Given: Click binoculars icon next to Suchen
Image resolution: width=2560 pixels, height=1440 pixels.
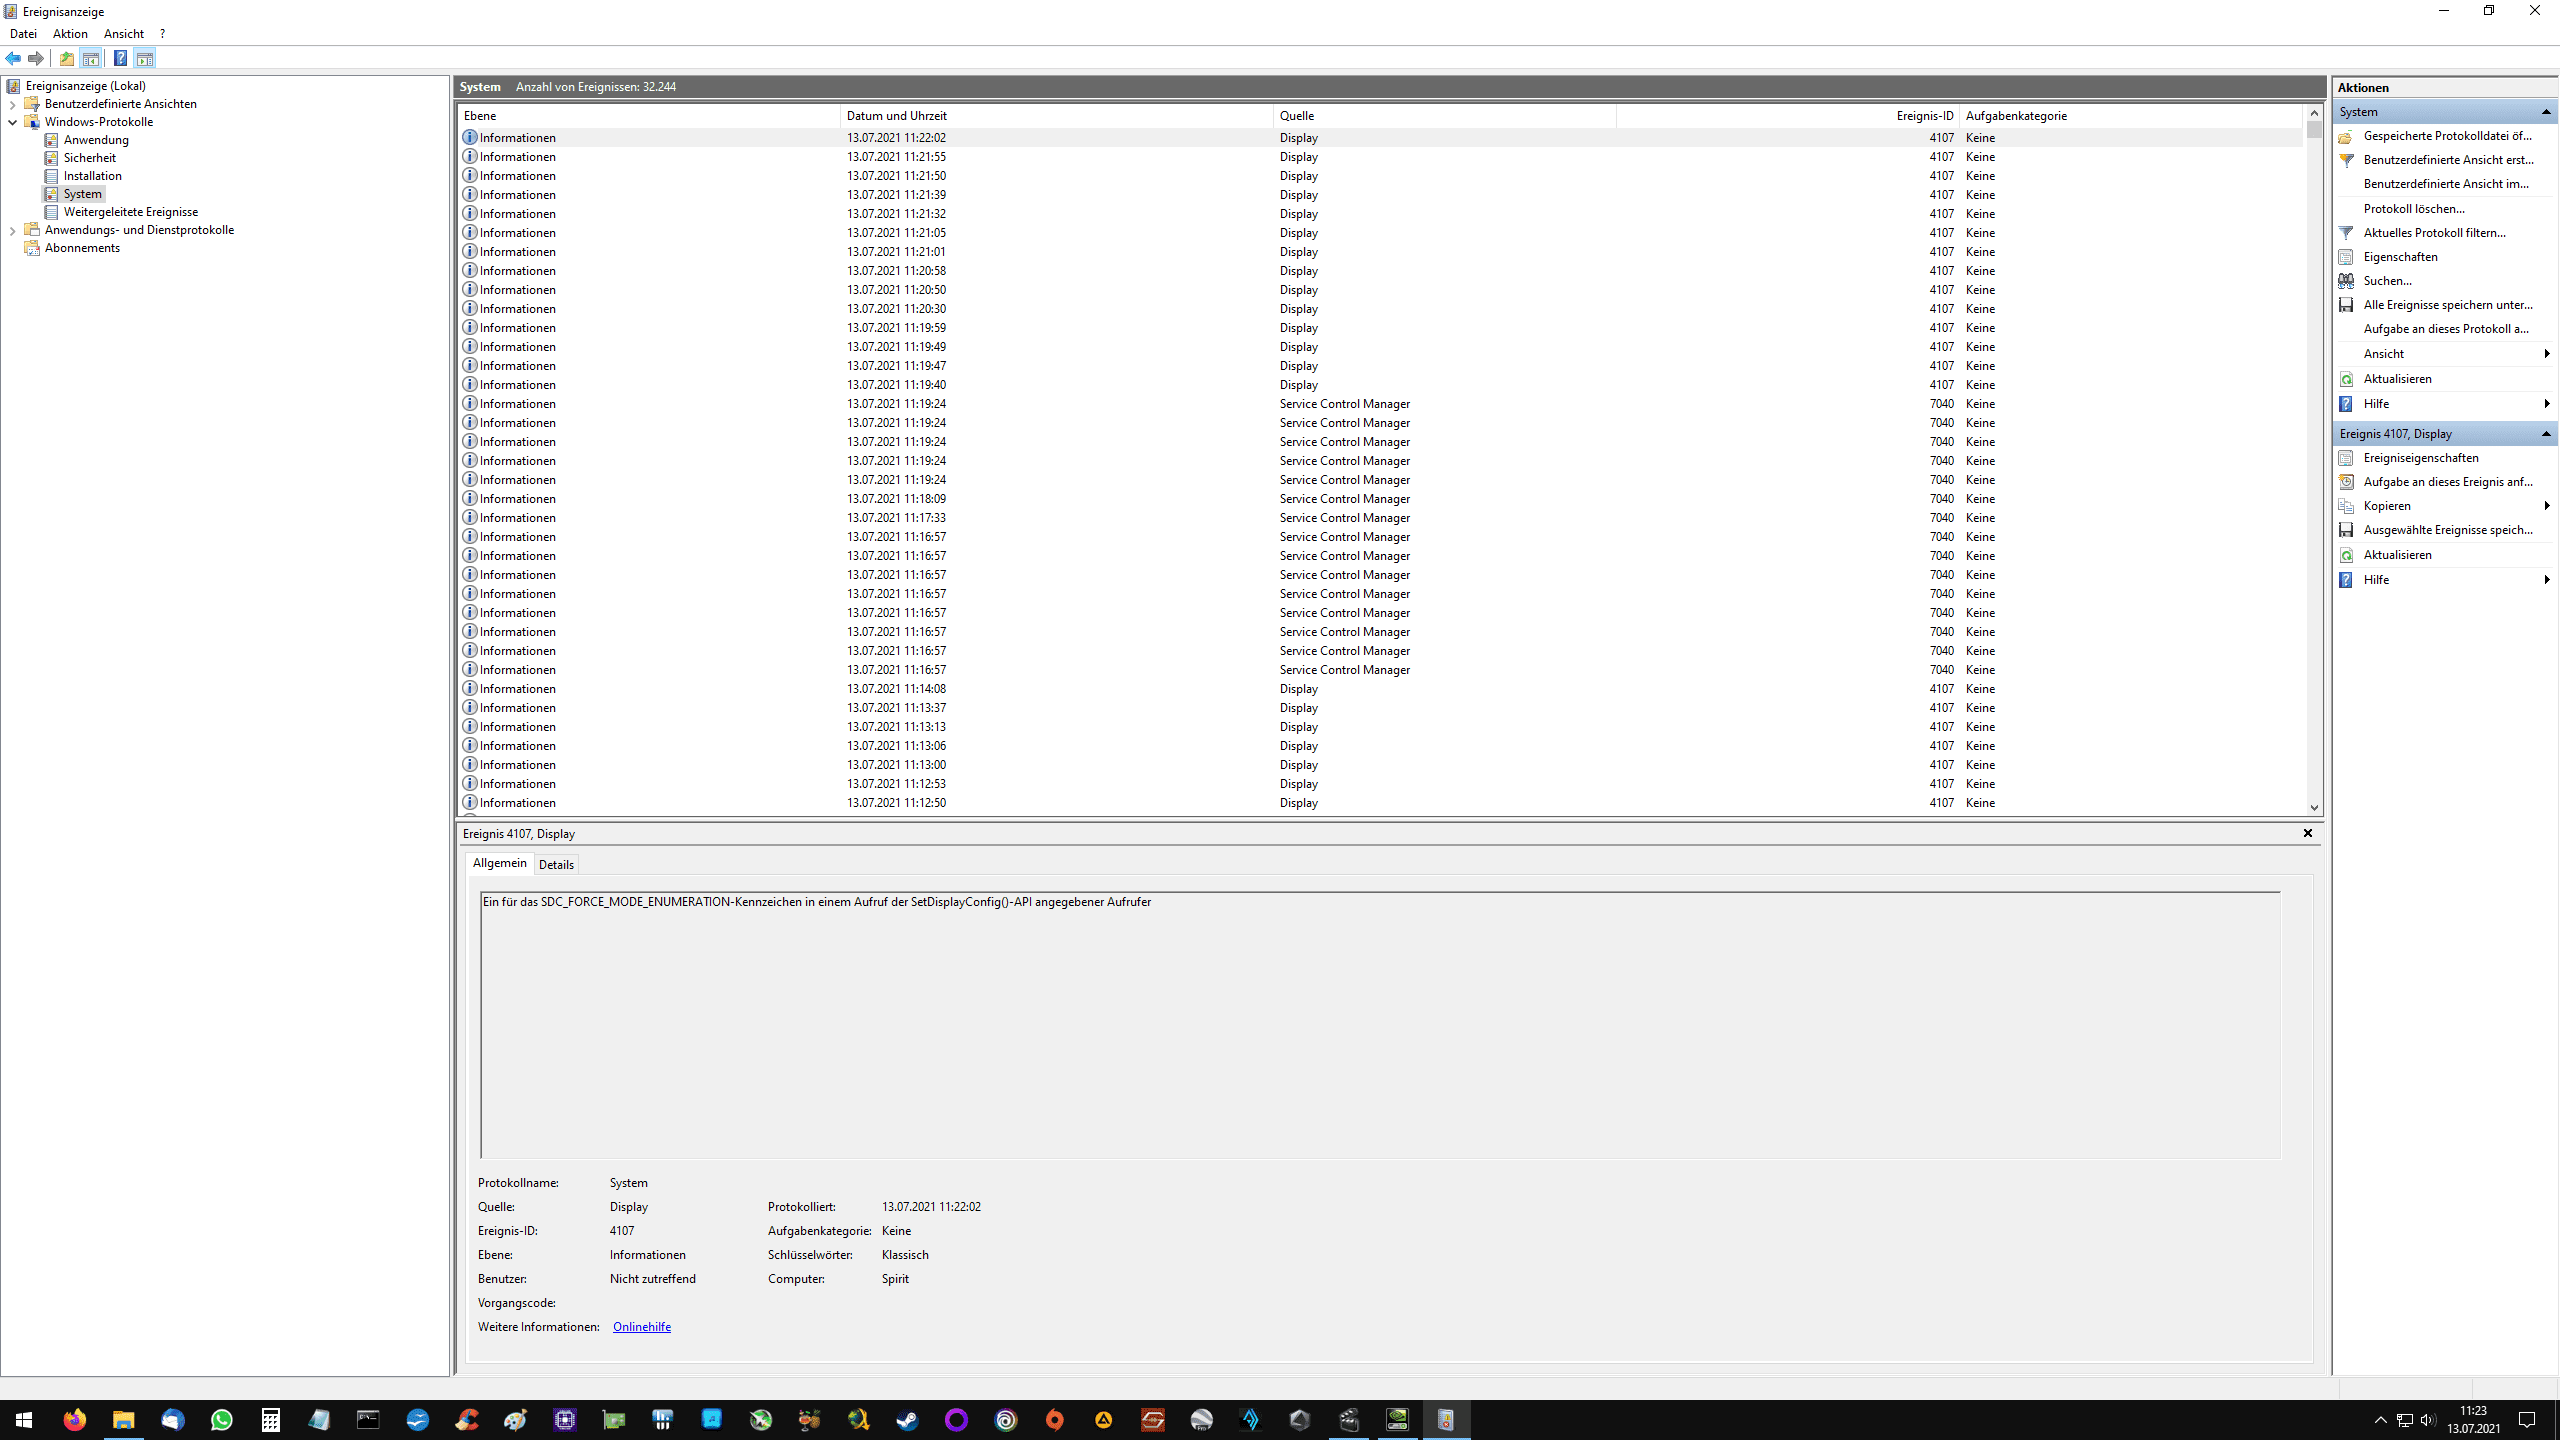Looking at the screenshot, I should 2346,281.
